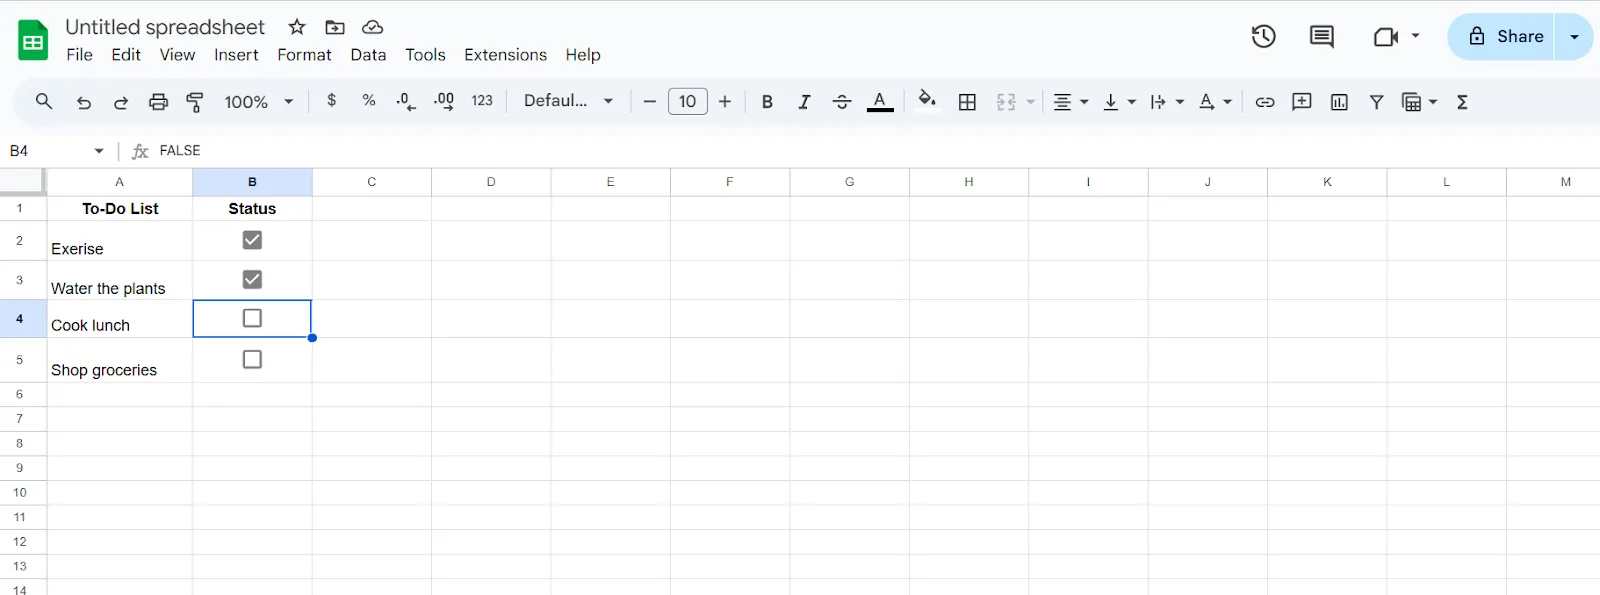Viewport: 1600px width, 595px height.
Task: Check the cloud document status icon
Action: click(372, 27)
